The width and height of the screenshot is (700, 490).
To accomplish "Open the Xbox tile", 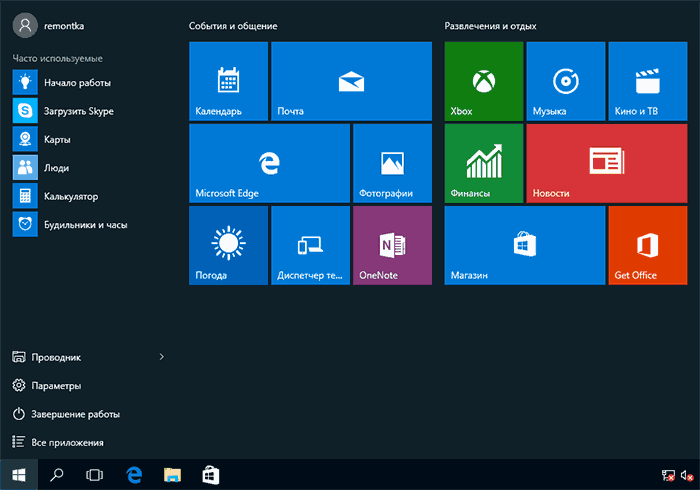I will point(482,81).
